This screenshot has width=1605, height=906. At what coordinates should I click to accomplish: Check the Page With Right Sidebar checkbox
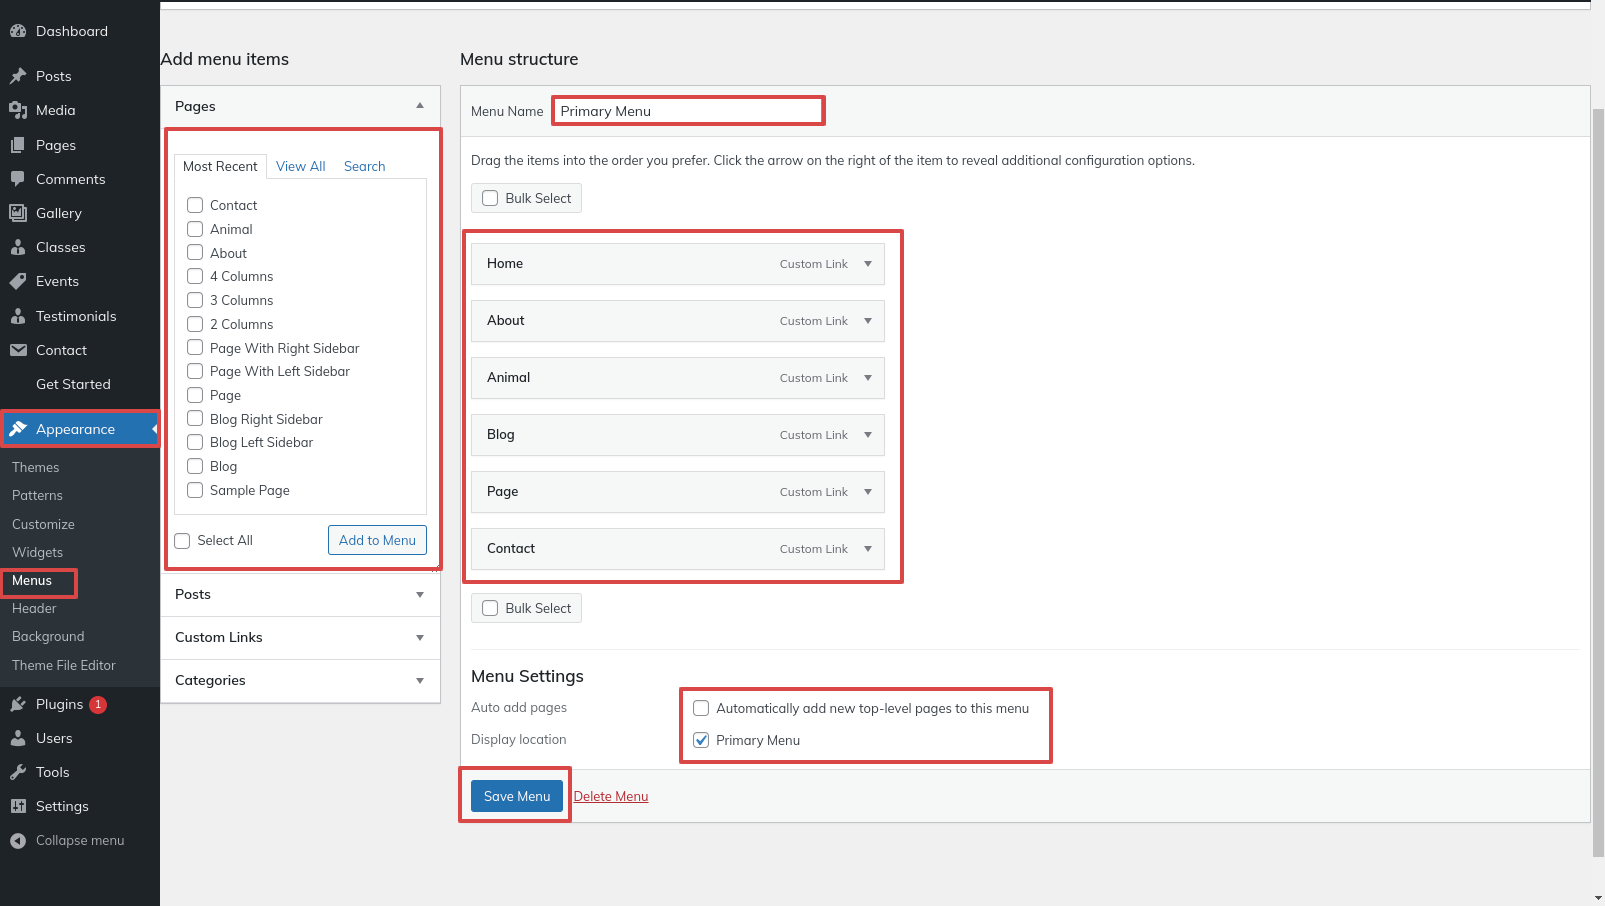coord(195,348)
